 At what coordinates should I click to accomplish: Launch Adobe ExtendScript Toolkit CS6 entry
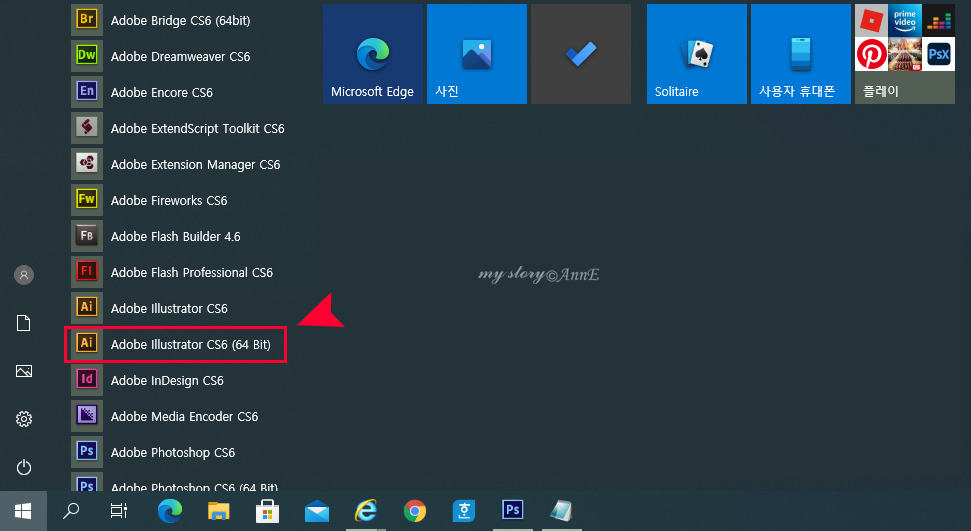click(x=198, y=128)
